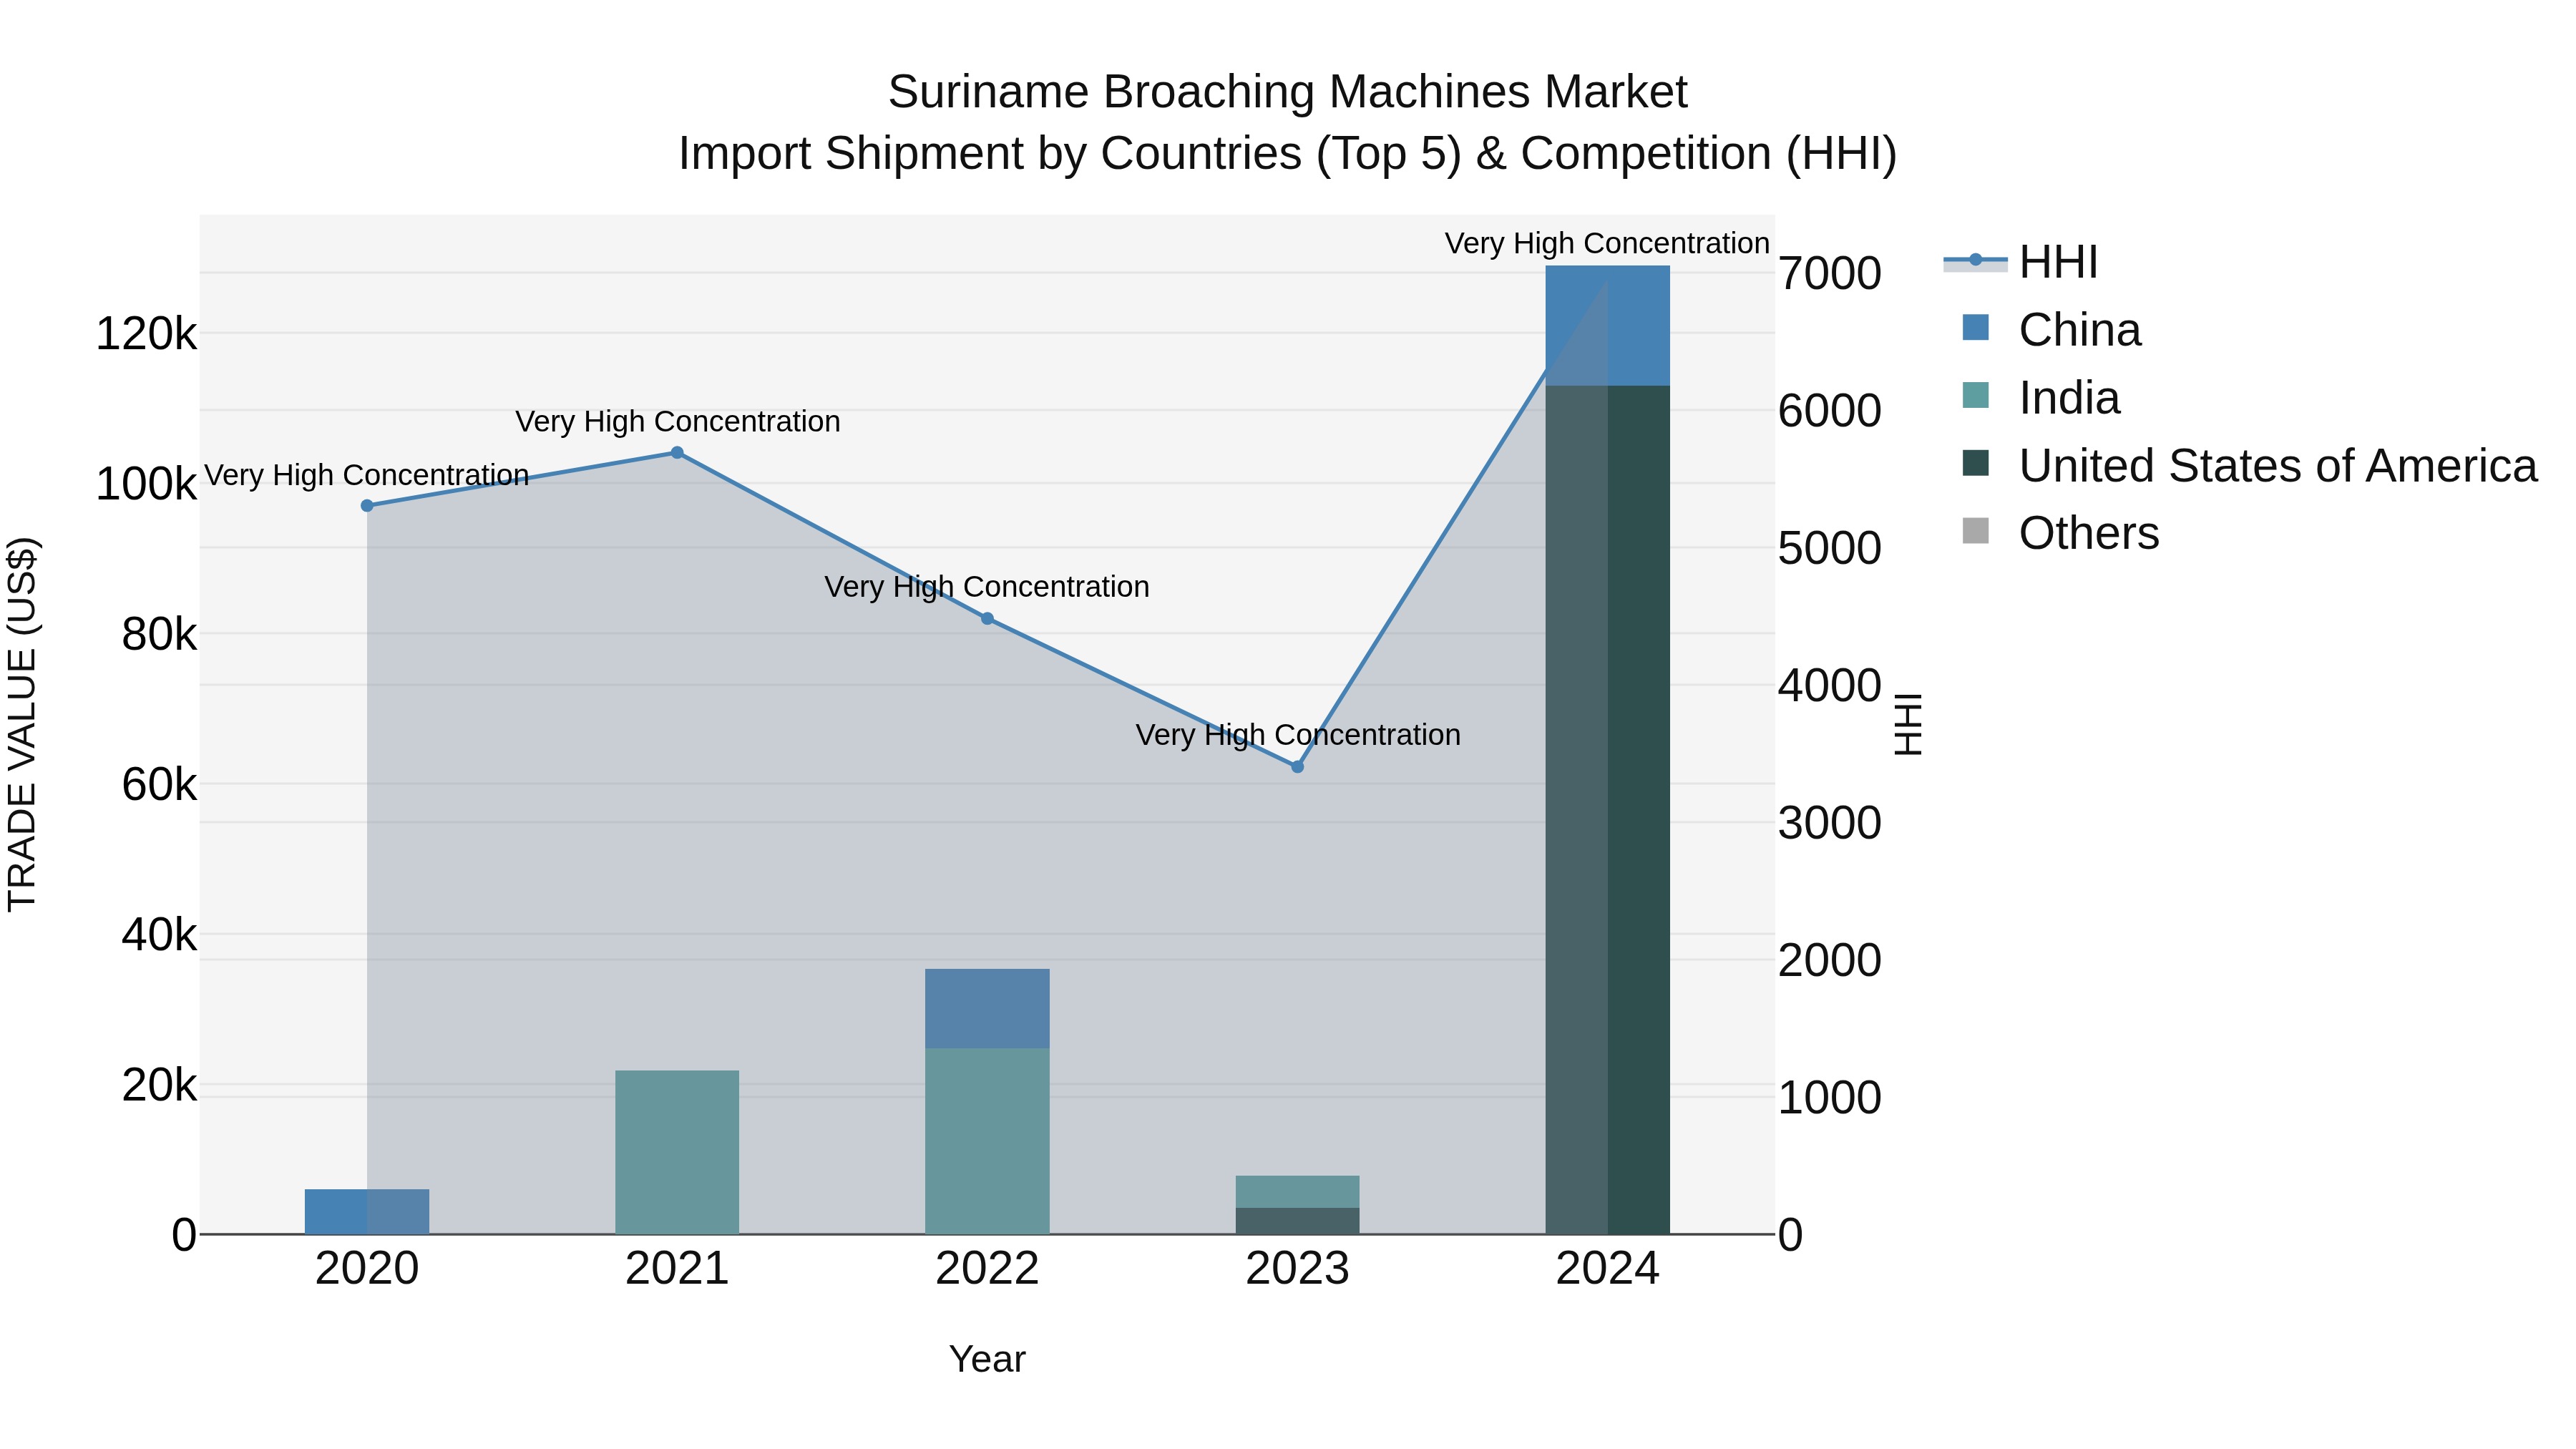Click the 2024 United States bar segment
Image resolution: width=2576 pixels, height=1449 pixels.
click(1608, 810)
